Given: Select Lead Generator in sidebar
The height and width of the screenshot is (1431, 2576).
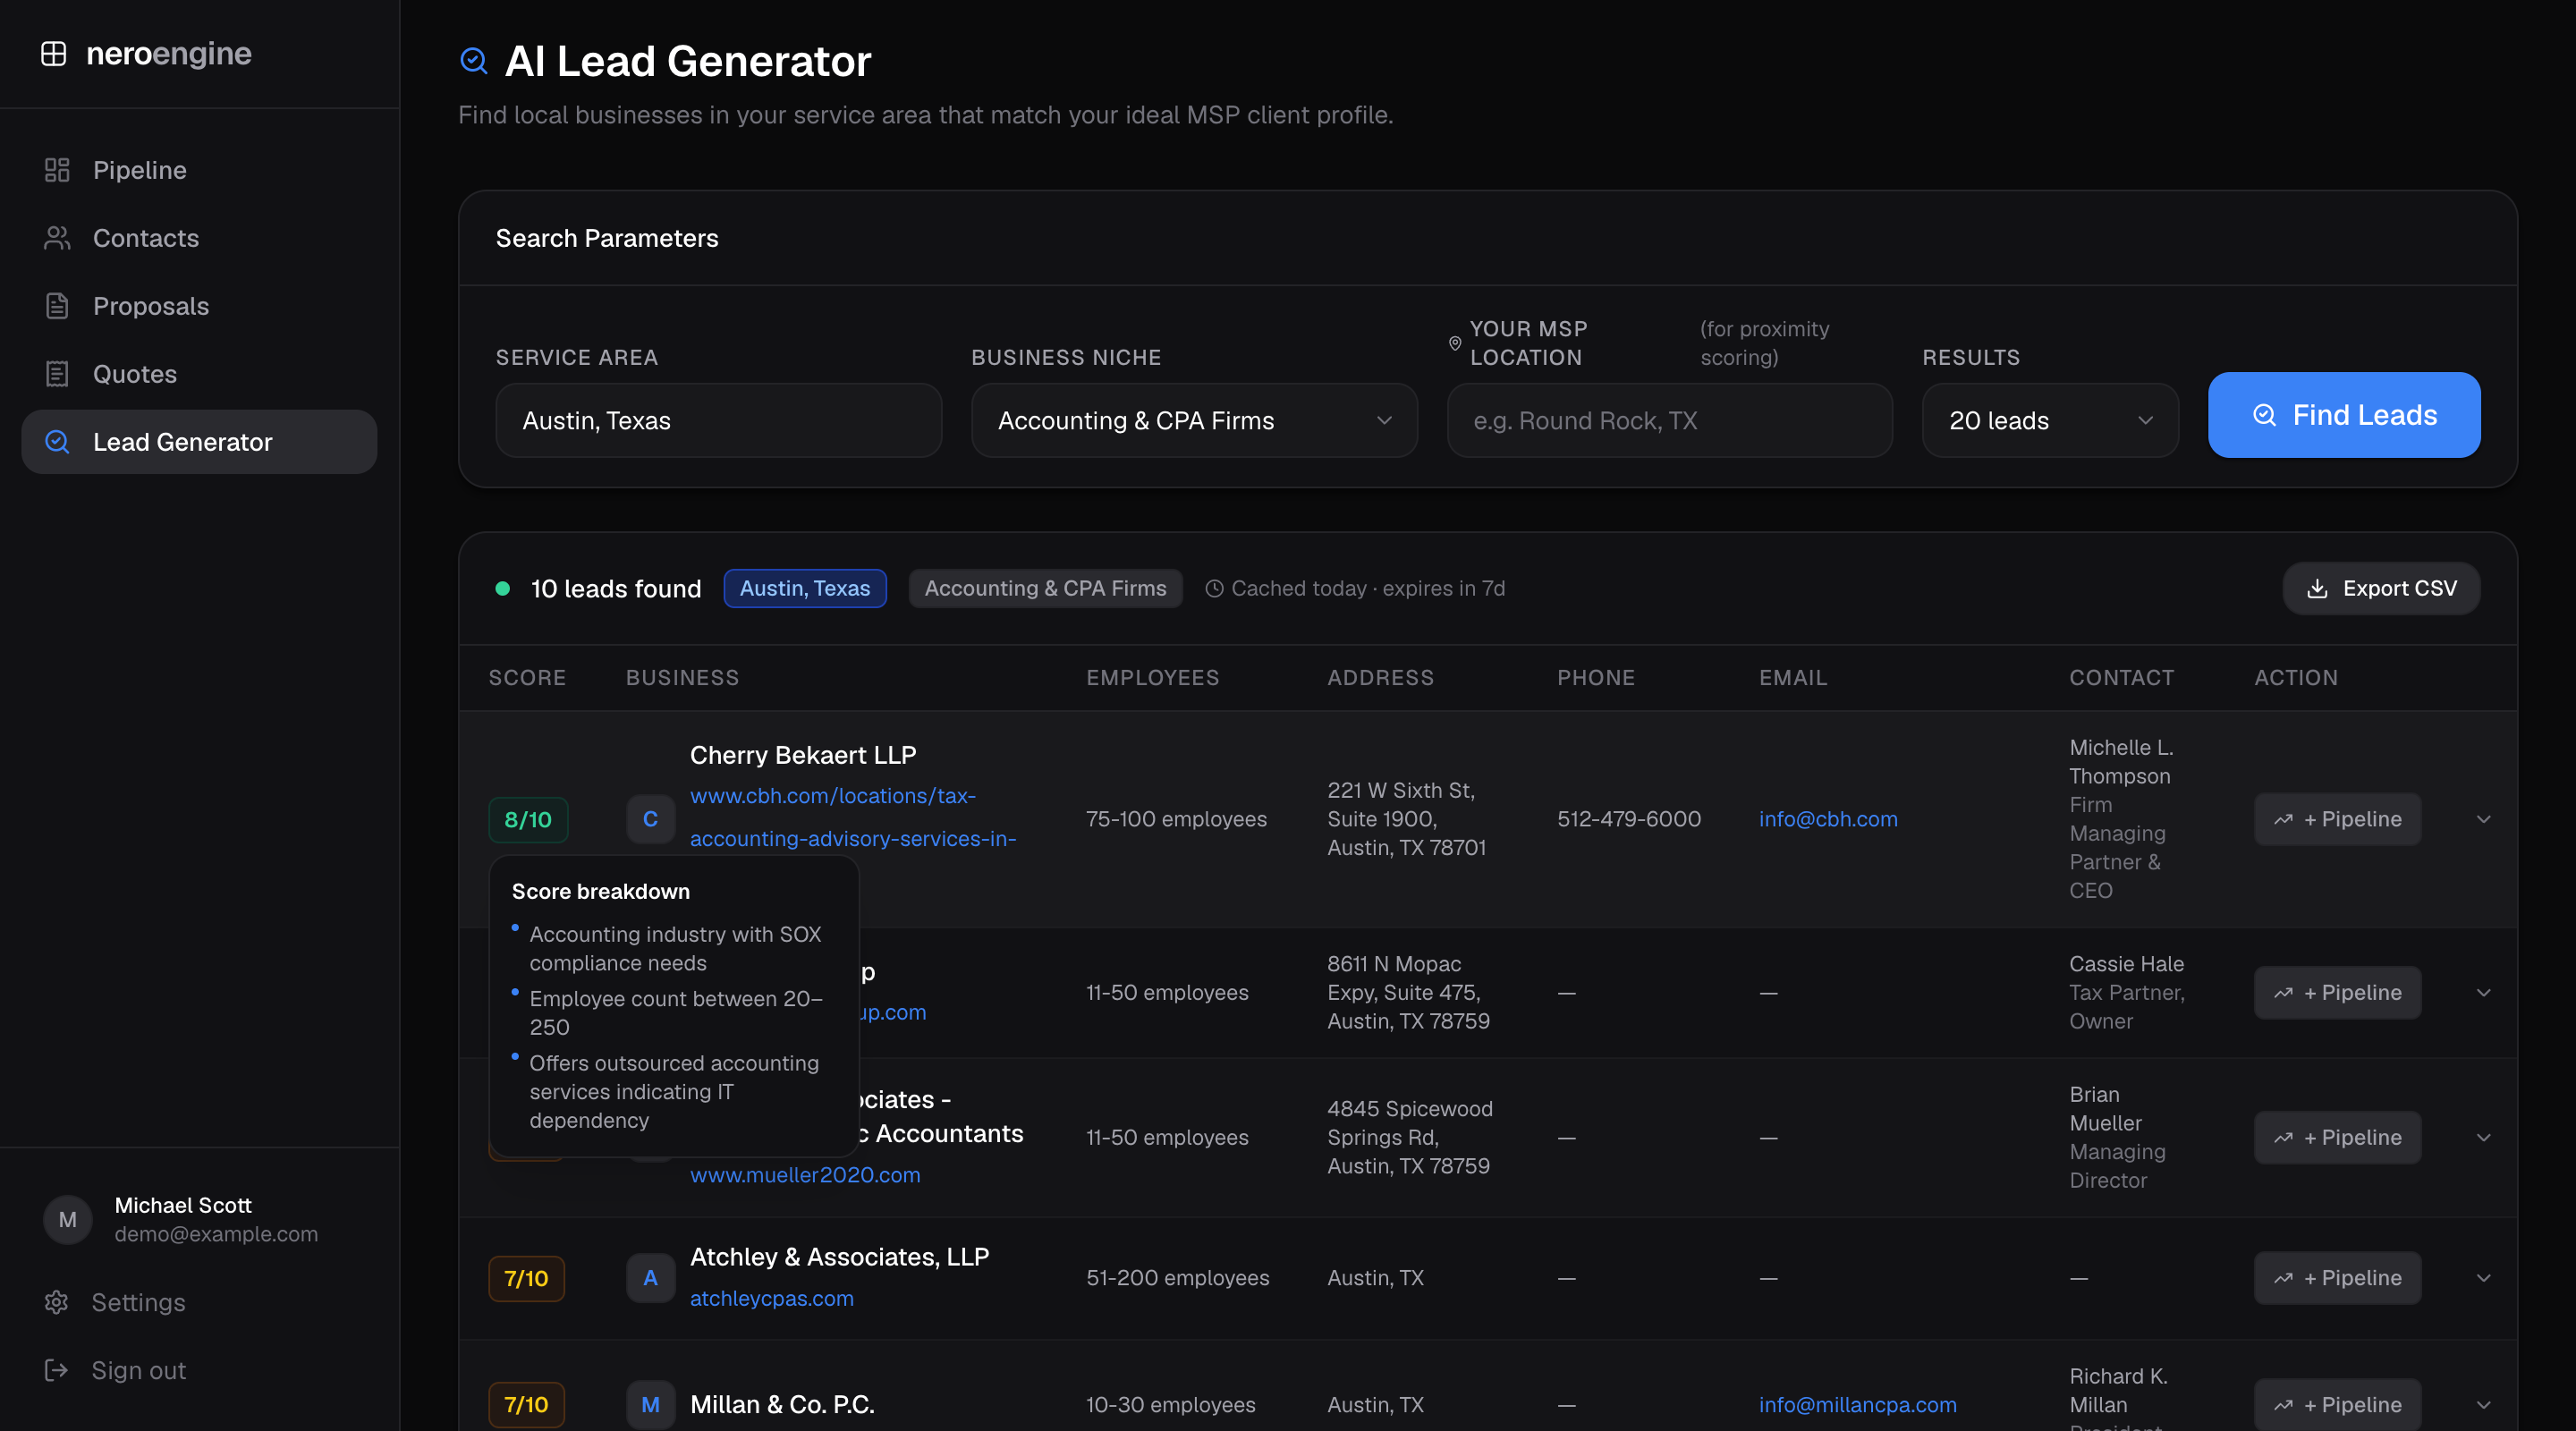Looking at the screenshot, I should point(199,442).
